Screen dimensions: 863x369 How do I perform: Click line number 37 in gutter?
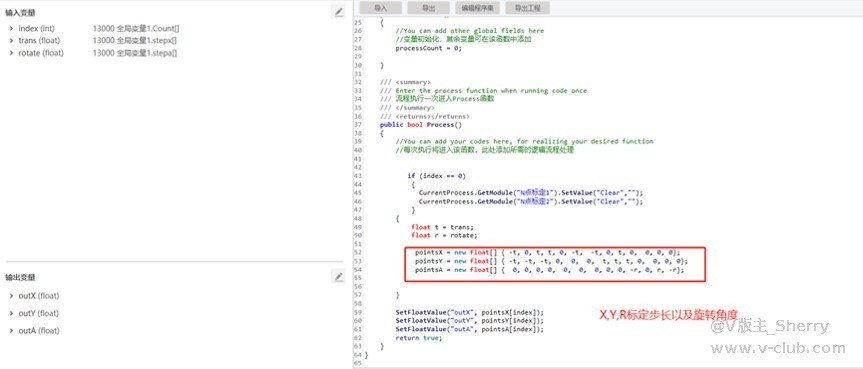click(358, 125)
